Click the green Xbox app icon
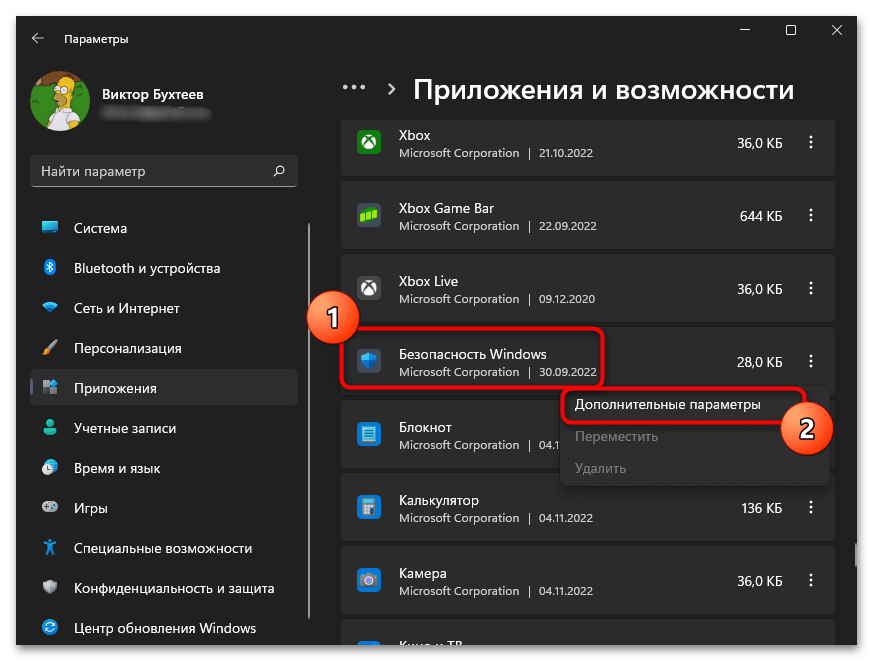Image resolution: width=873 pixels, height=661 pixels. click(x=369, y=142)
